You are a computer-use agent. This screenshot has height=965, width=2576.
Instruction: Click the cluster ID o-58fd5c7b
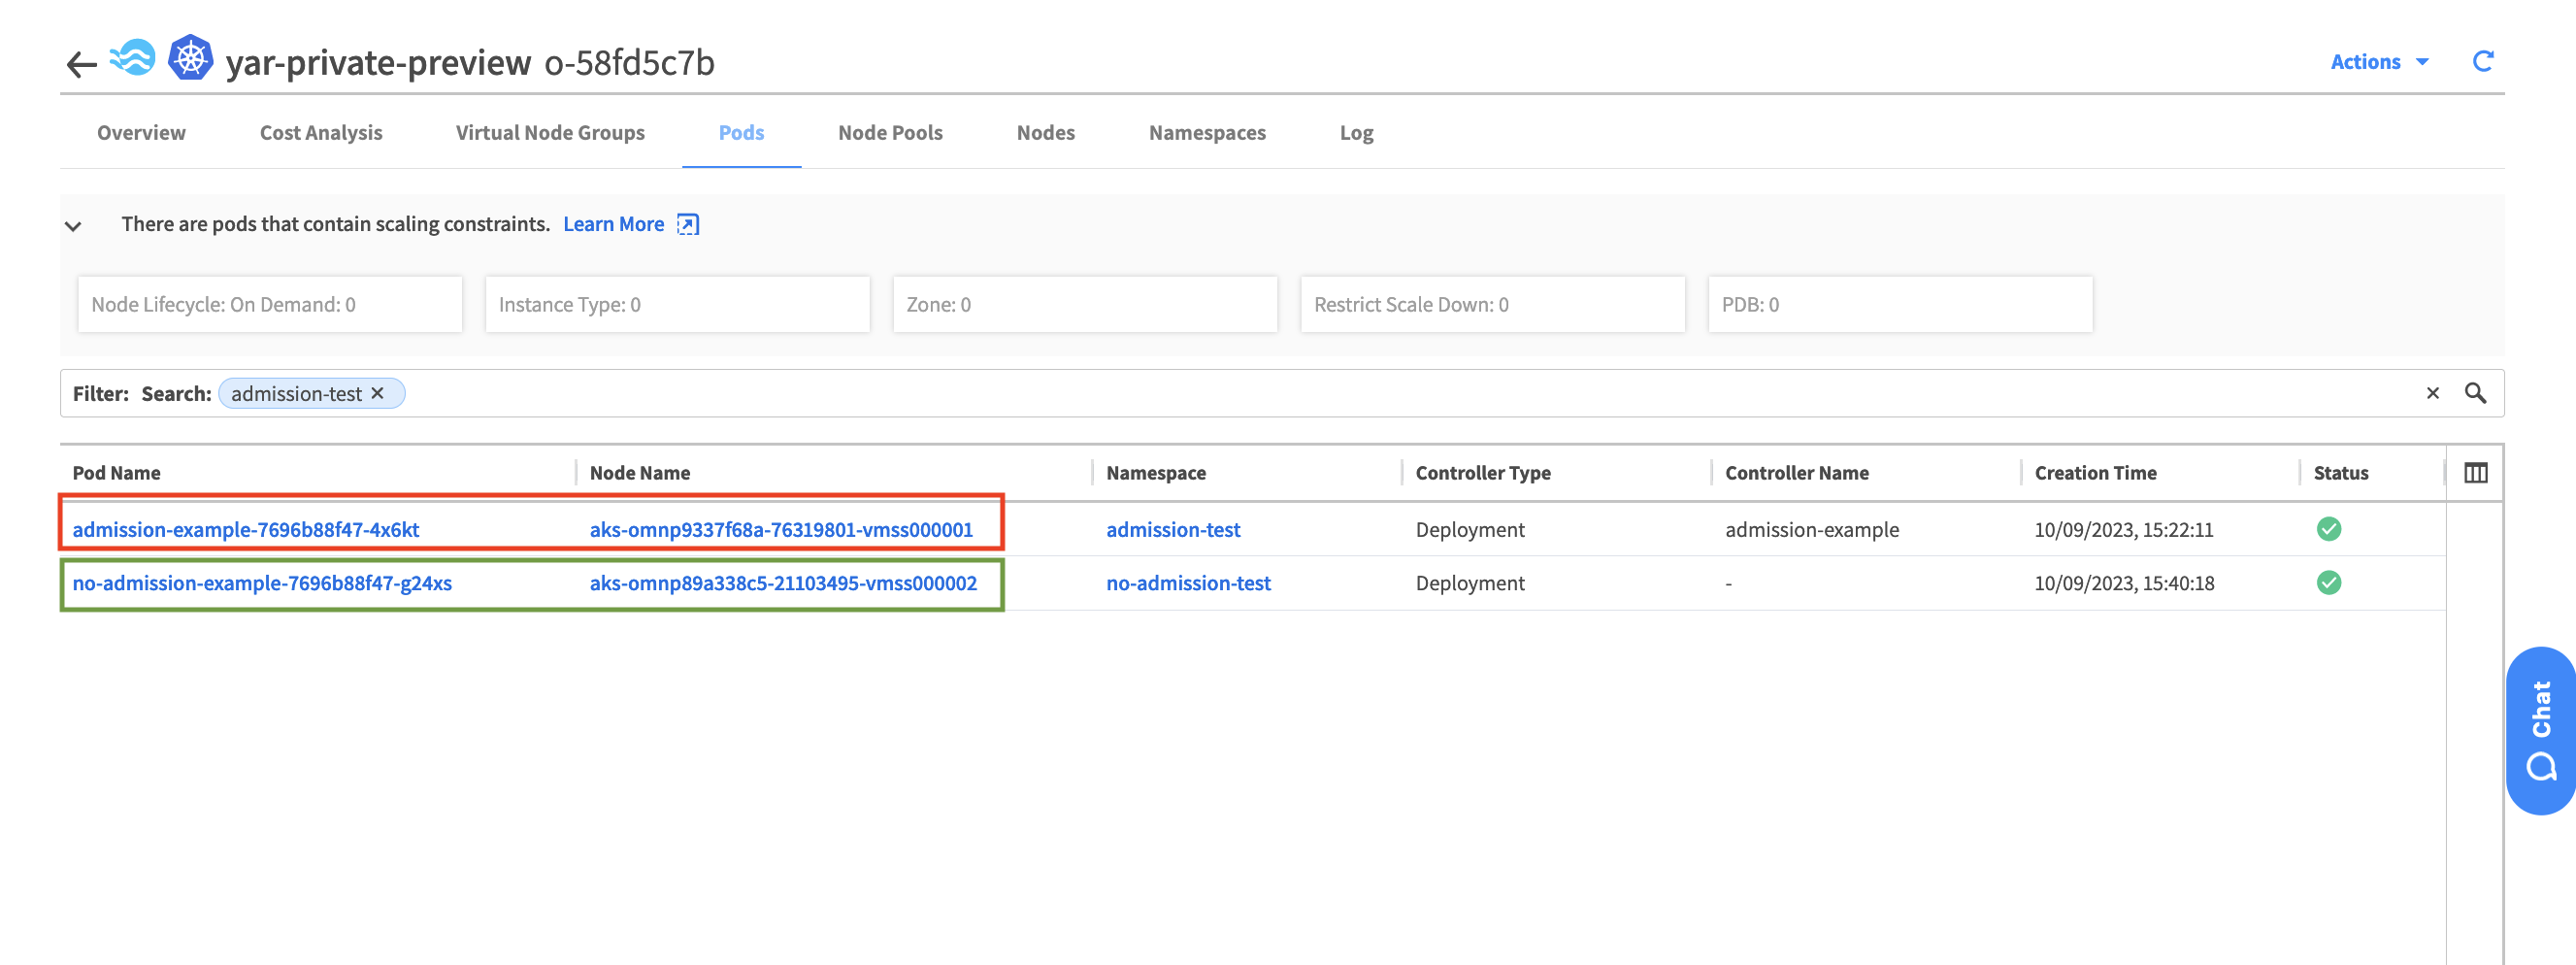[629, 62]
